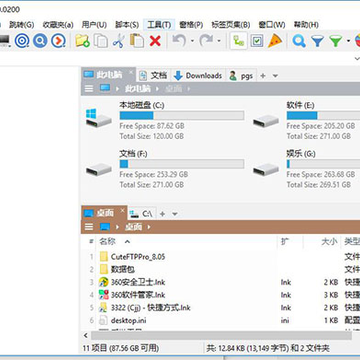Image resolution: width=360 pixels, height=360 pixels.
Task: Open hamburger menu in 桌面 pane breadcrumb
Action: click(89, 227)
